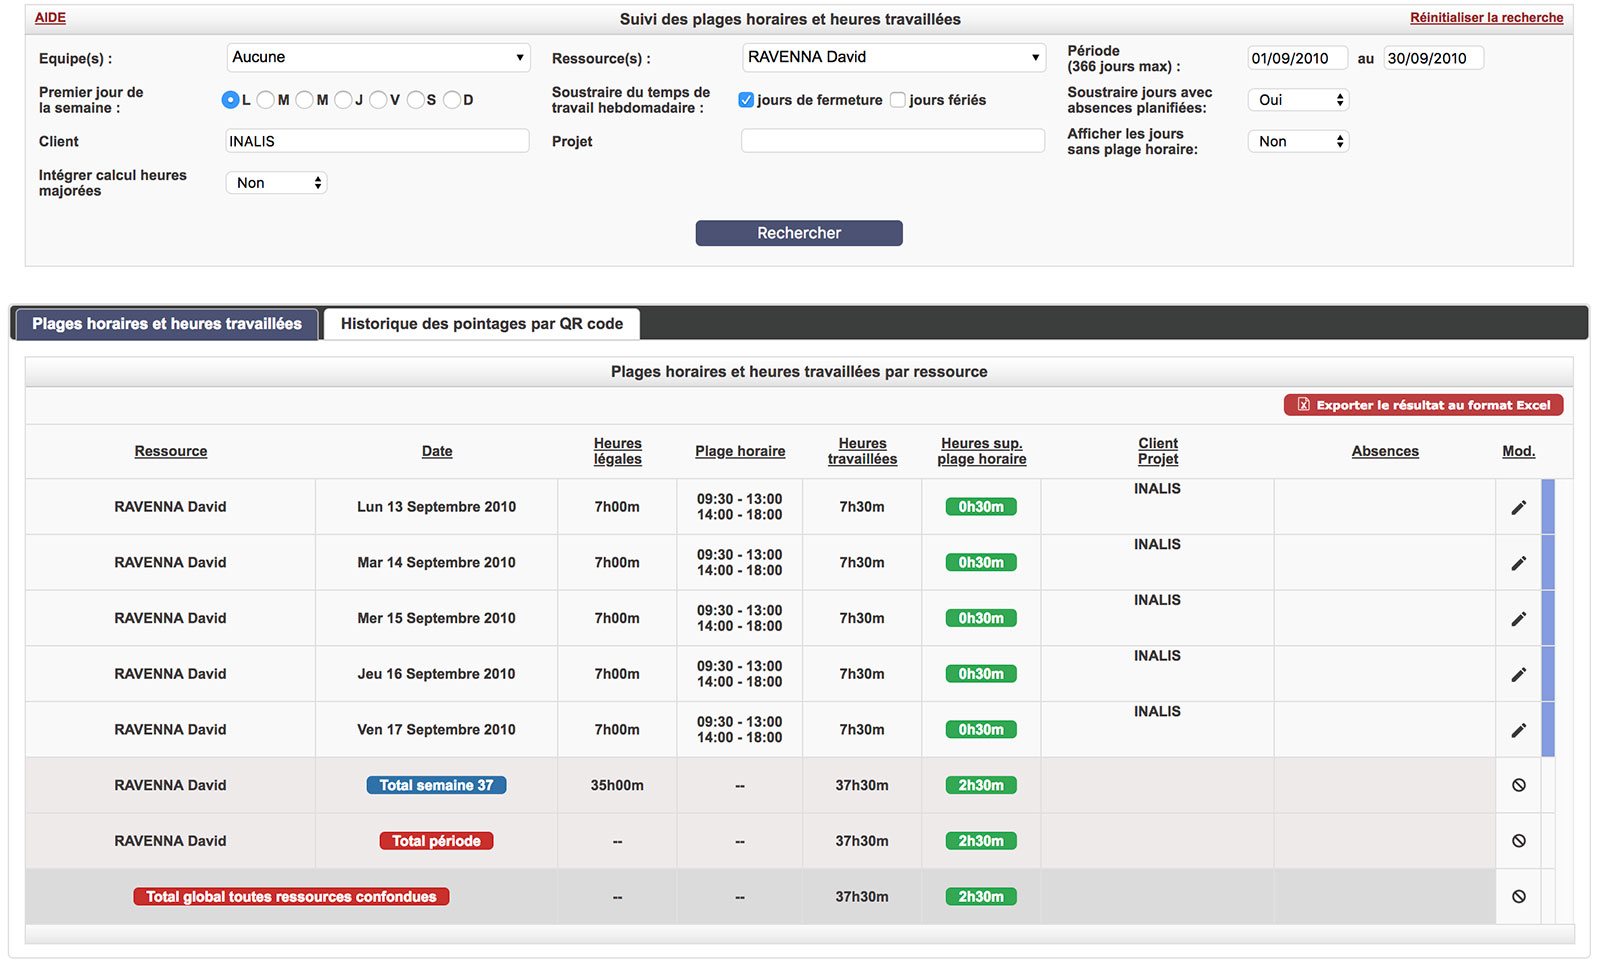Screen dimensions: 1600x969
Task: Open edit pencil for Jeu 16 Septembre
Action: (1518, 675)
